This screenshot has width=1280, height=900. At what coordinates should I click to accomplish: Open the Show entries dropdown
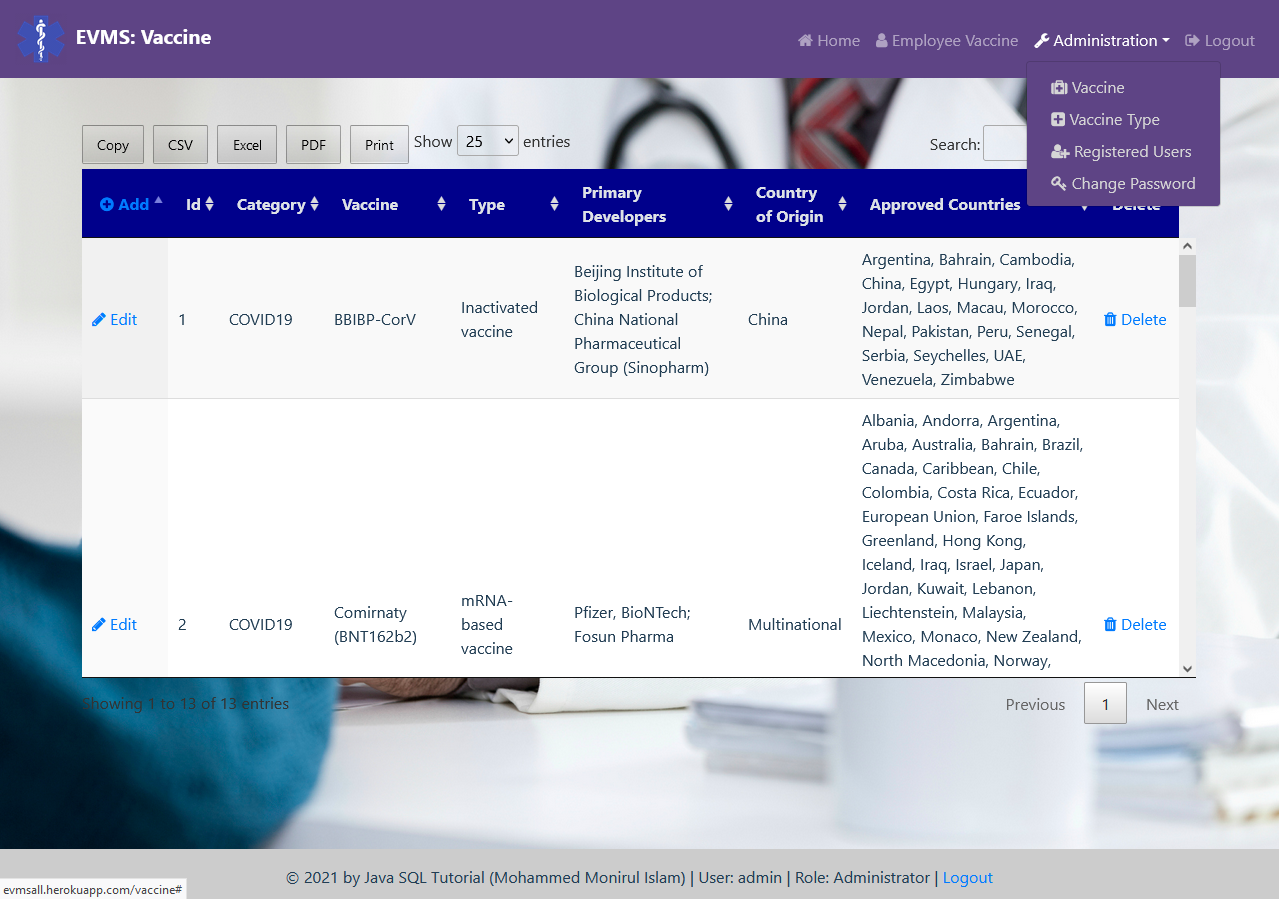click(x=487, y=141)
